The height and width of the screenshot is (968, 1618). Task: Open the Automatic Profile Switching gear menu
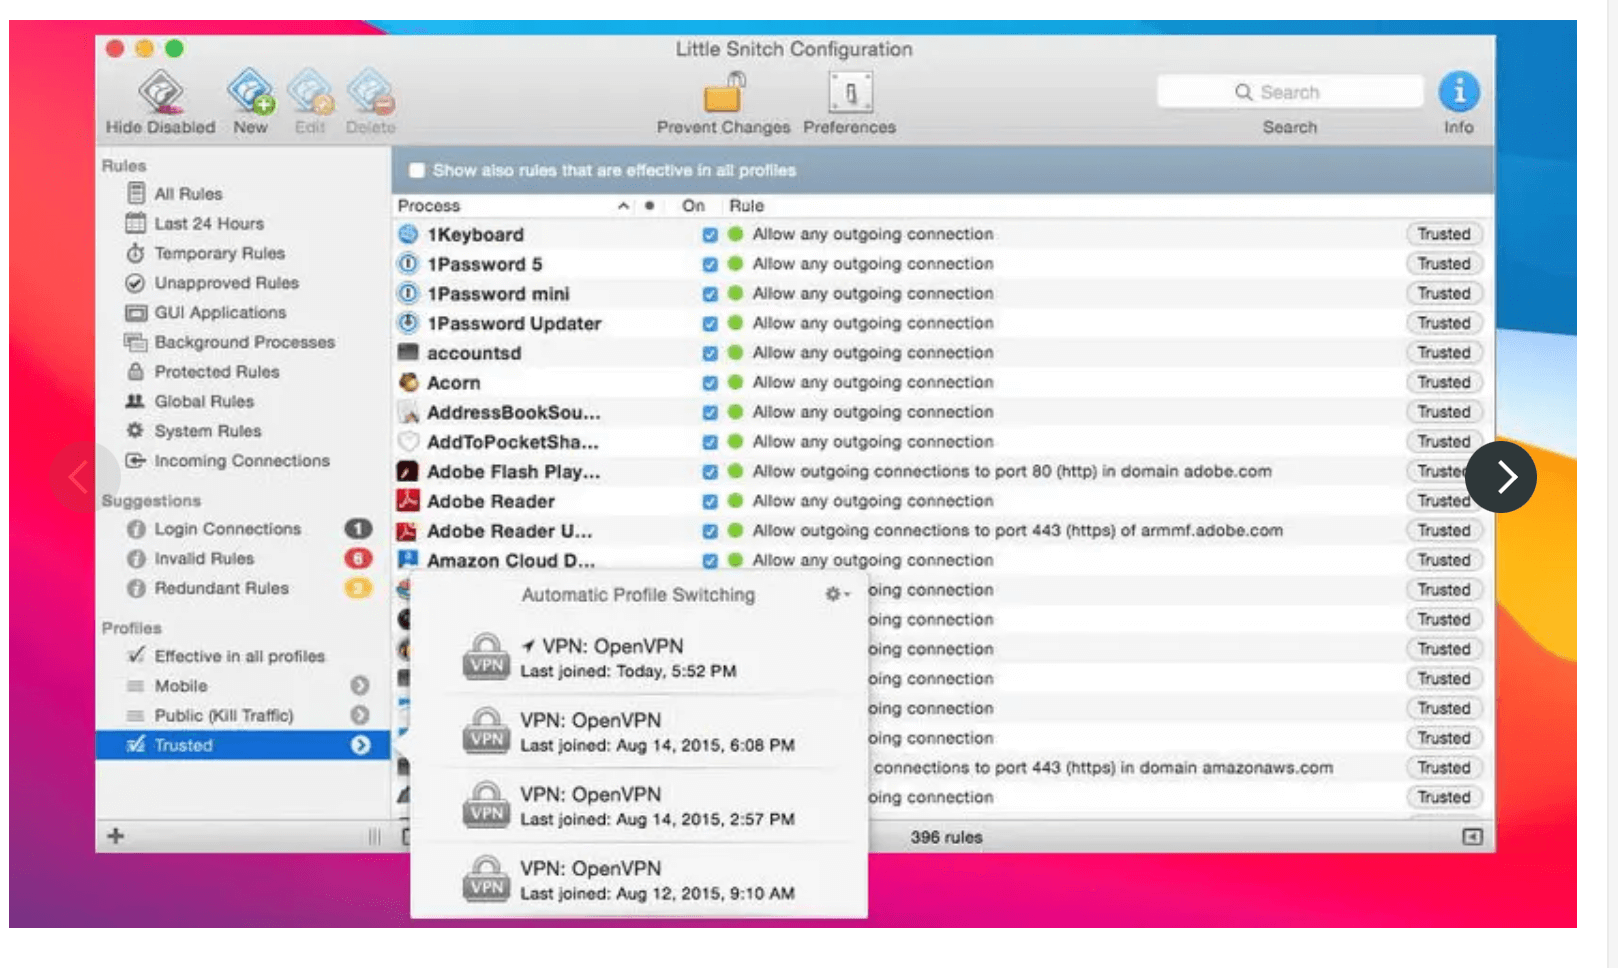click(x=837, y=594)
